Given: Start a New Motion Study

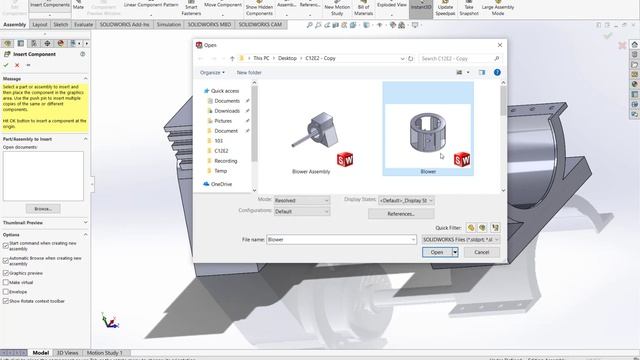Looking at the screenshot, I should coord(337,8).
